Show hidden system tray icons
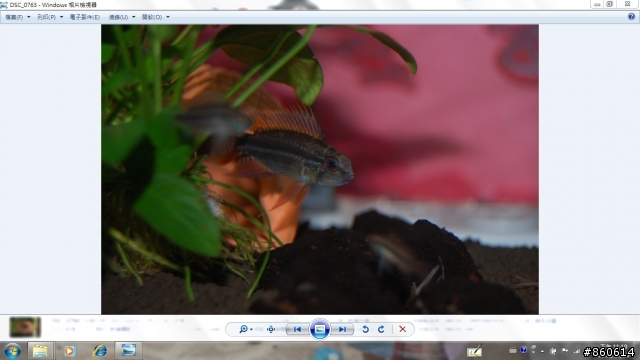 click(542, 351)
